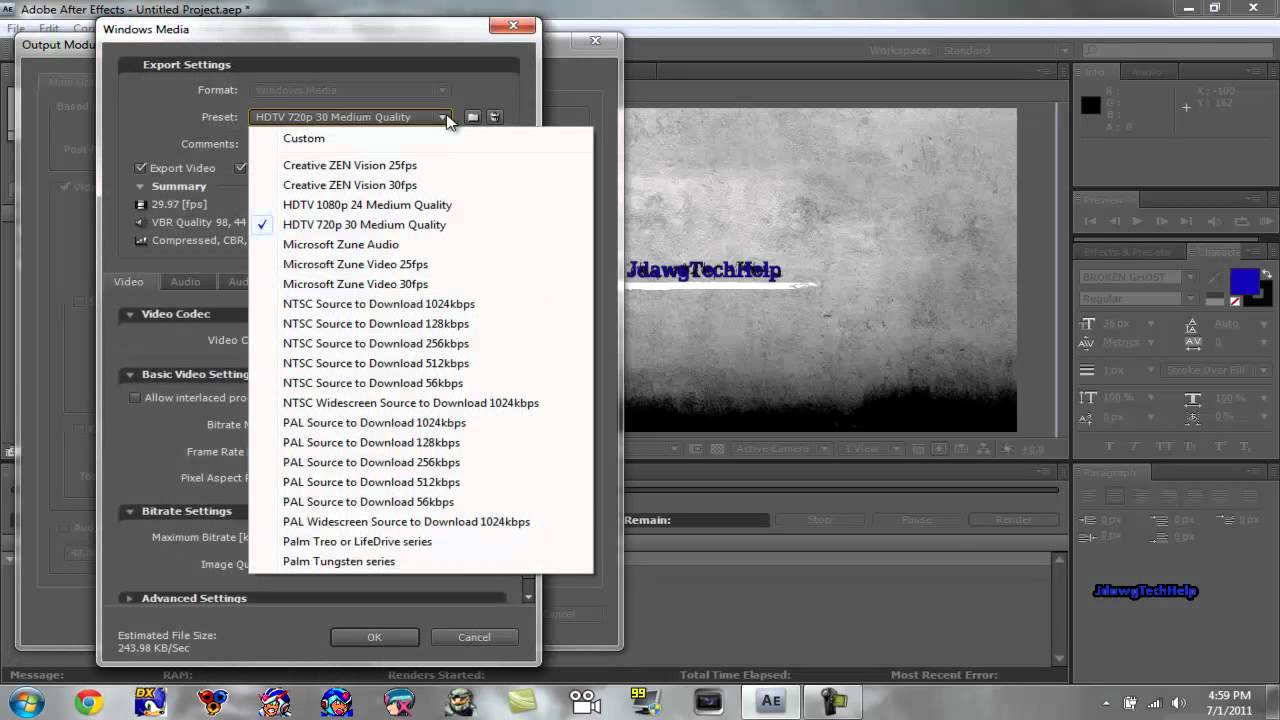Open the Edit menu
The image size is (1280, 720).
[x=49, y=28]
